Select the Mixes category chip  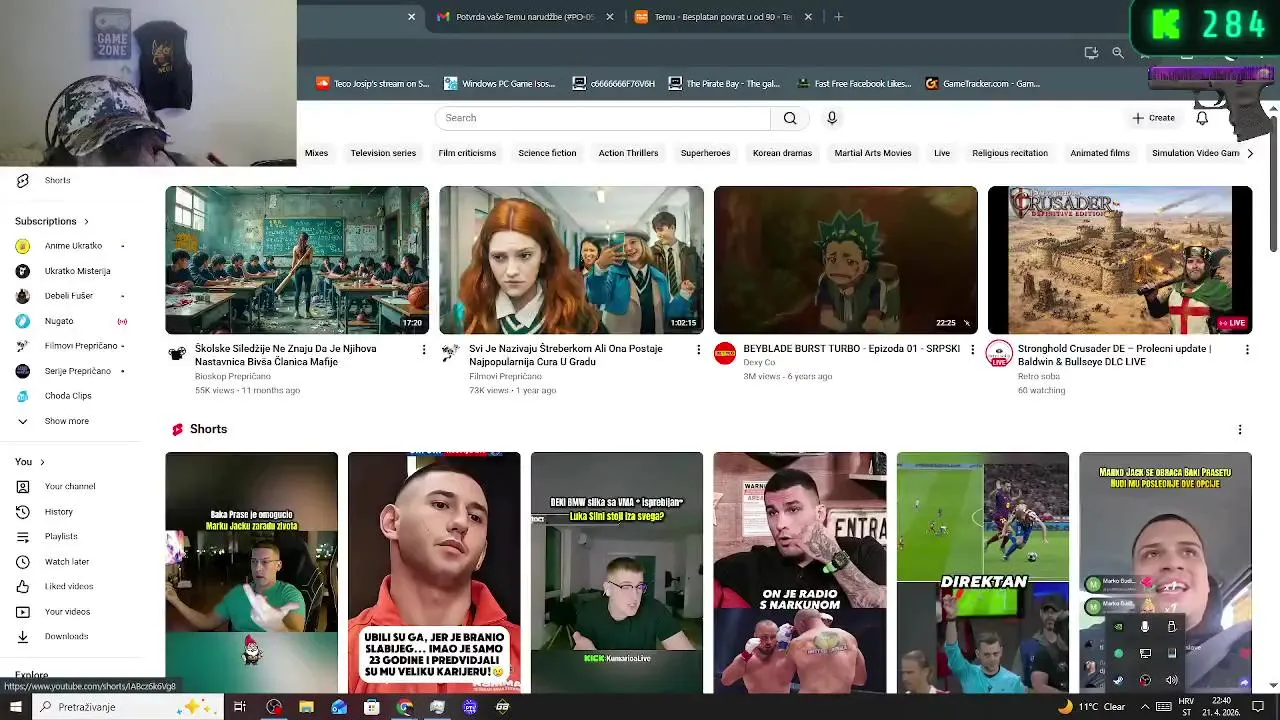pyautogui.click(x=316, y=153)
